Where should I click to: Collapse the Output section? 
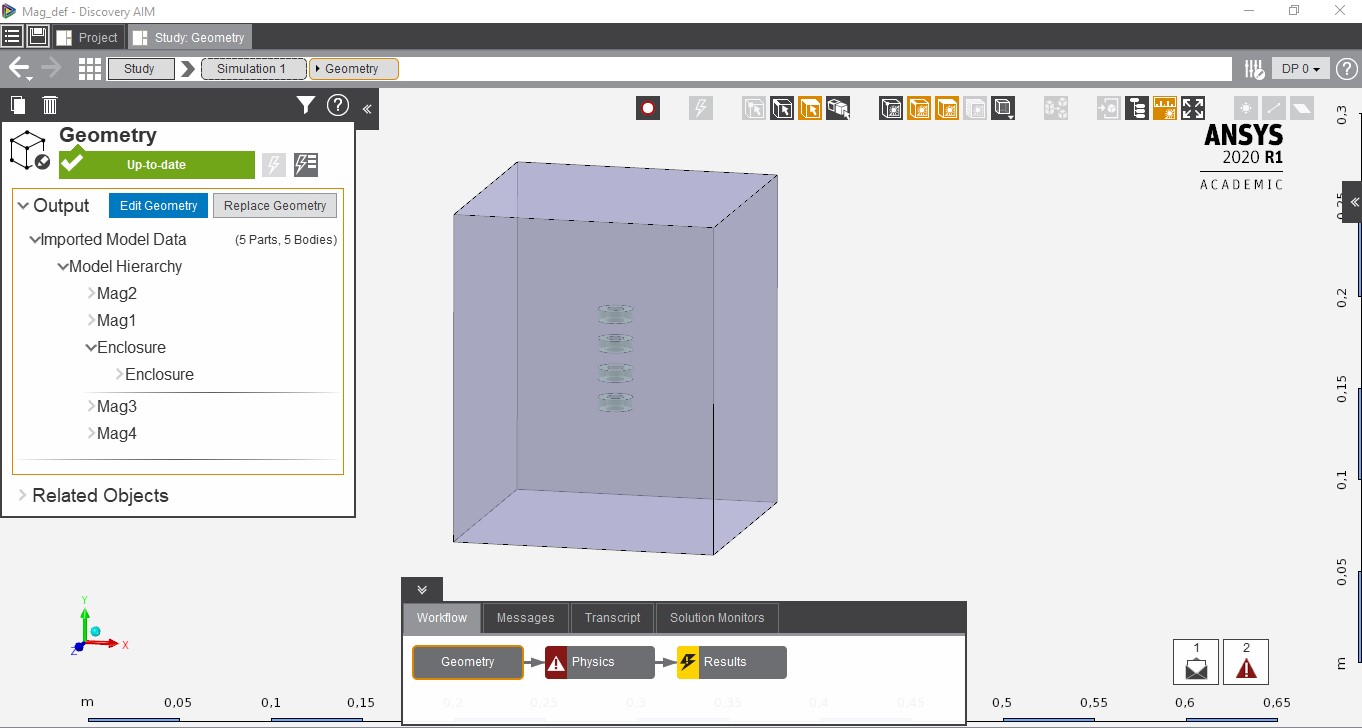pos(24,206)
